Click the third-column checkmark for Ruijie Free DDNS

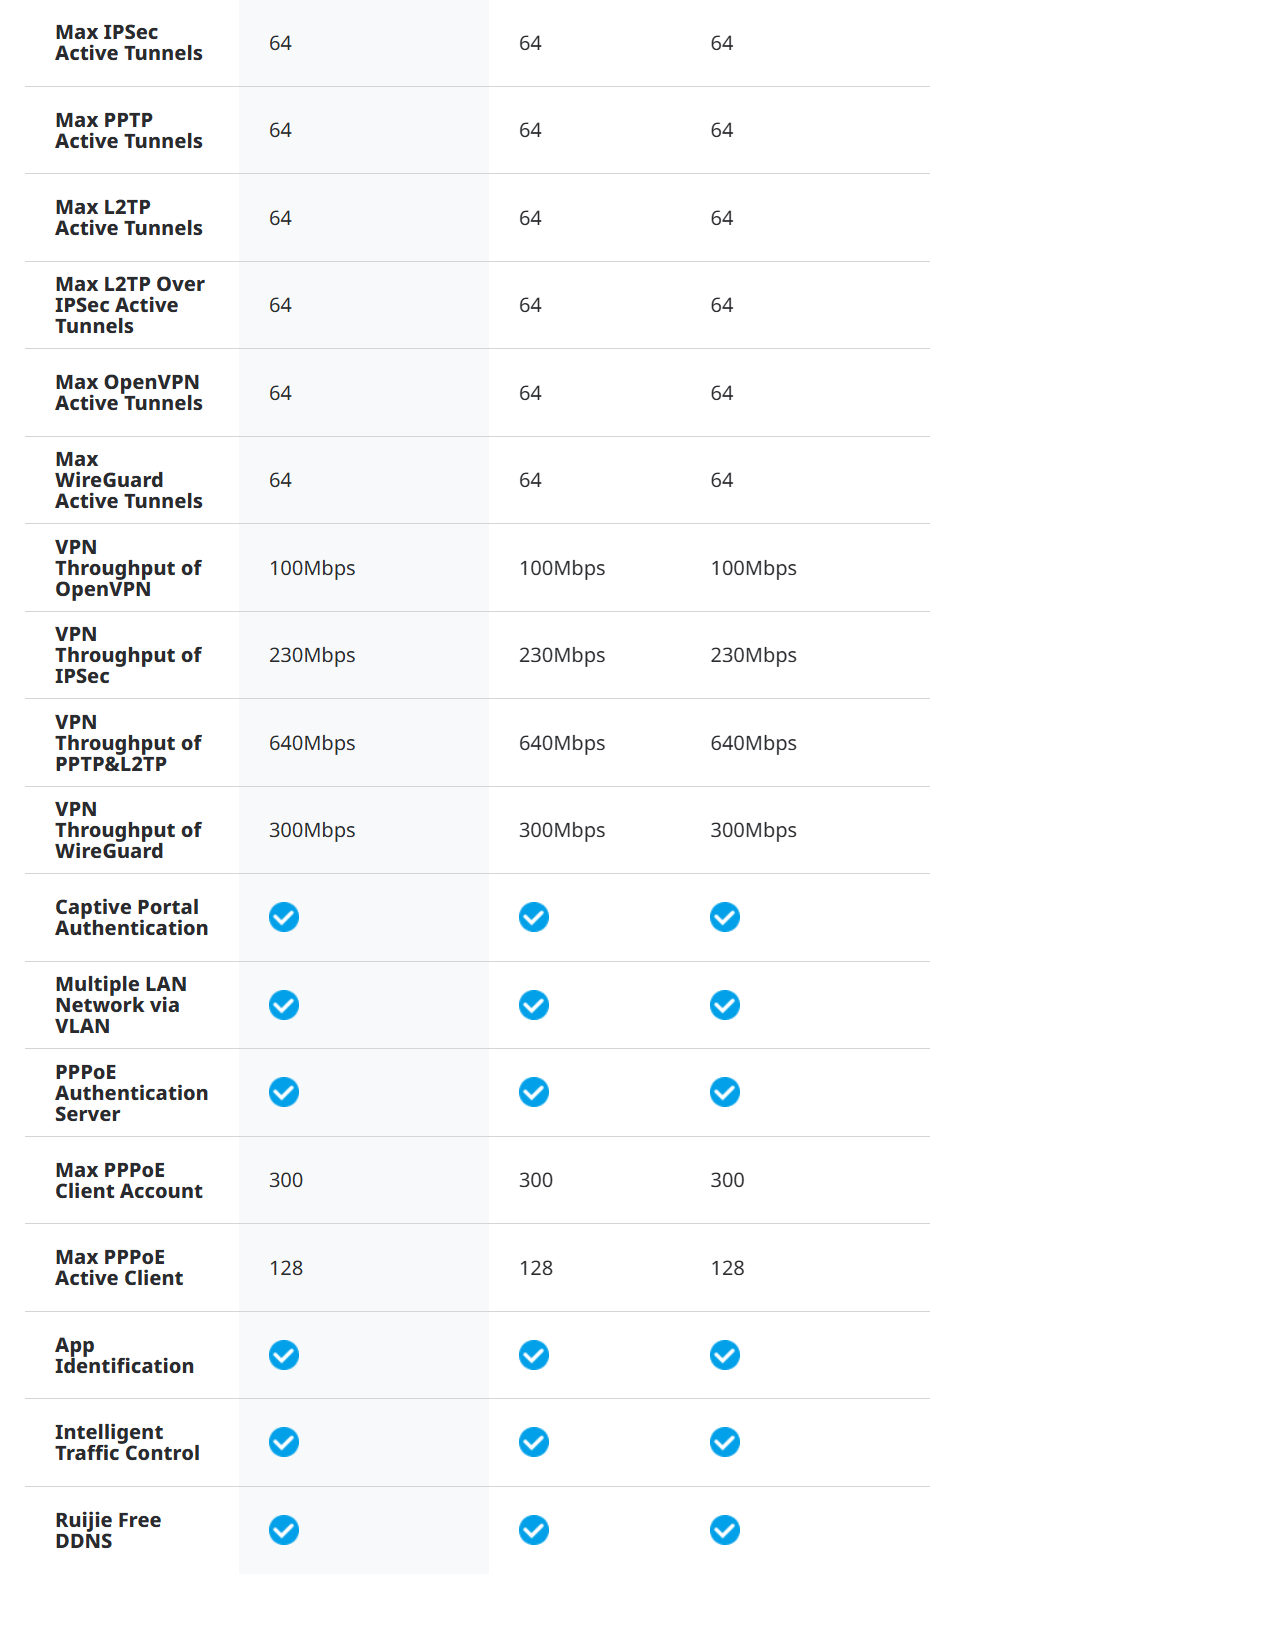click(725, 1530)
